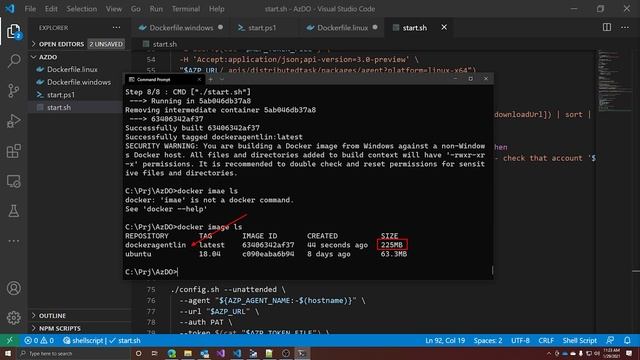Open the Search view icon
The image size is (640, 360).
(13, 61)
